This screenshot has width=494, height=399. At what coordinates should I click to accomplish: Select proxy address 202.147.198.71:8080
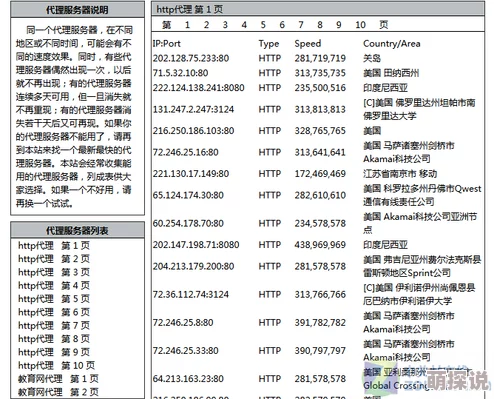tap(196, 245)
